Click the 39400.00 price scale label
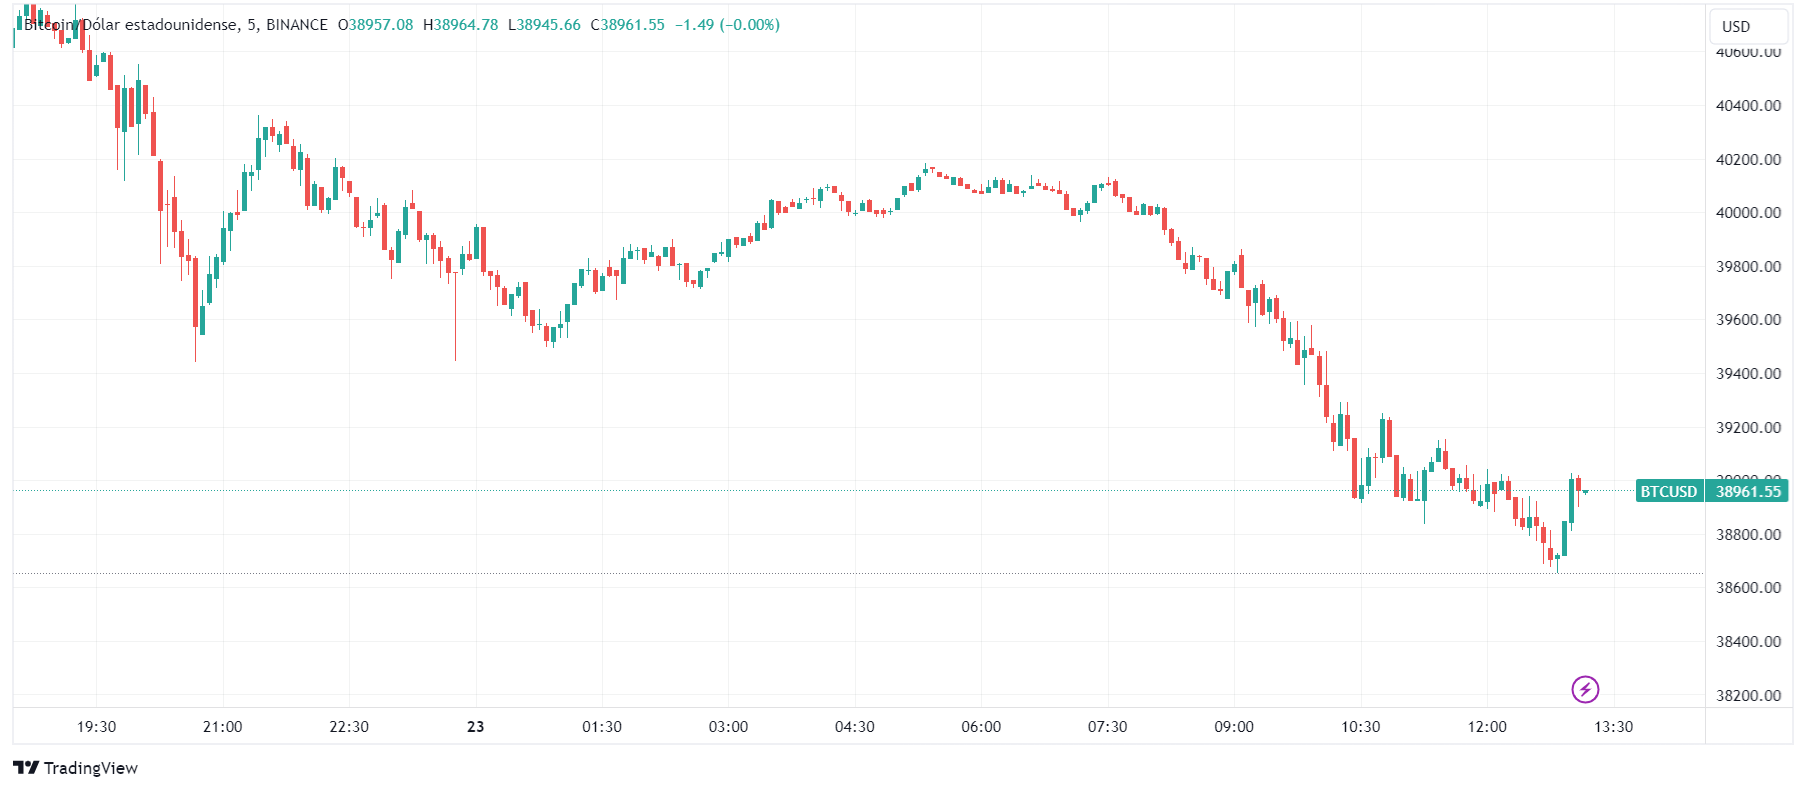Image resolution: width=1806 pixels, height=791 pixels. [1748, 374]
